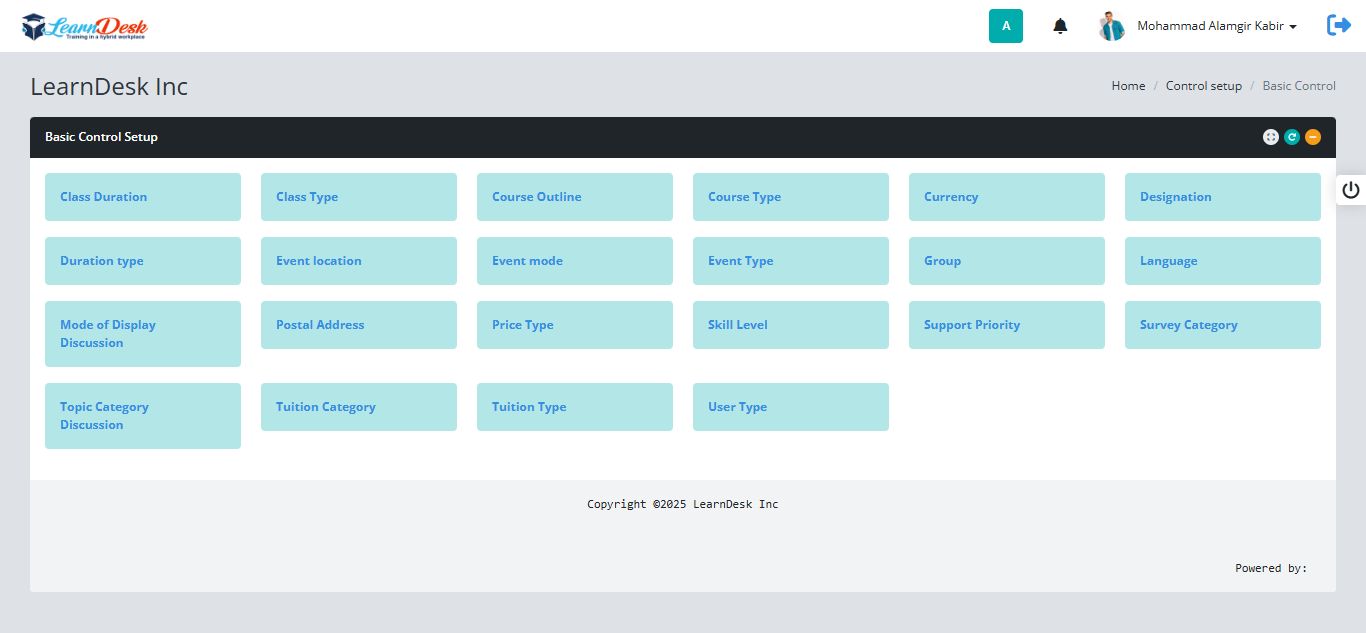The width and height of the screenshot is (1366, 633).
Task: Refresh the Basic Control Setup panel
Action: (x=1292, y=137)
